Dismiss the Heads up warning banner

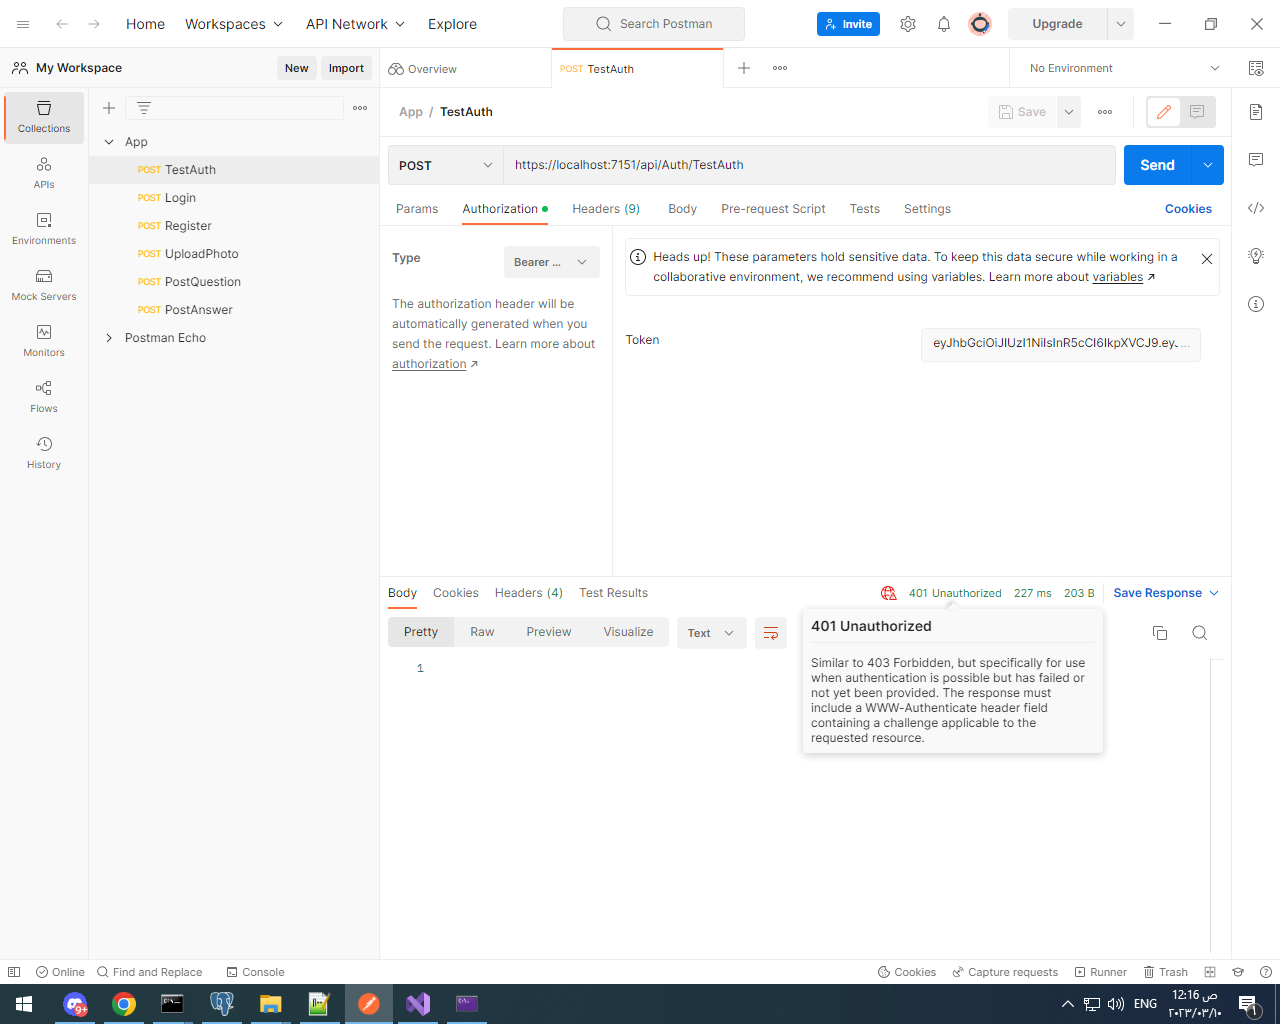tap(1207, 258)
